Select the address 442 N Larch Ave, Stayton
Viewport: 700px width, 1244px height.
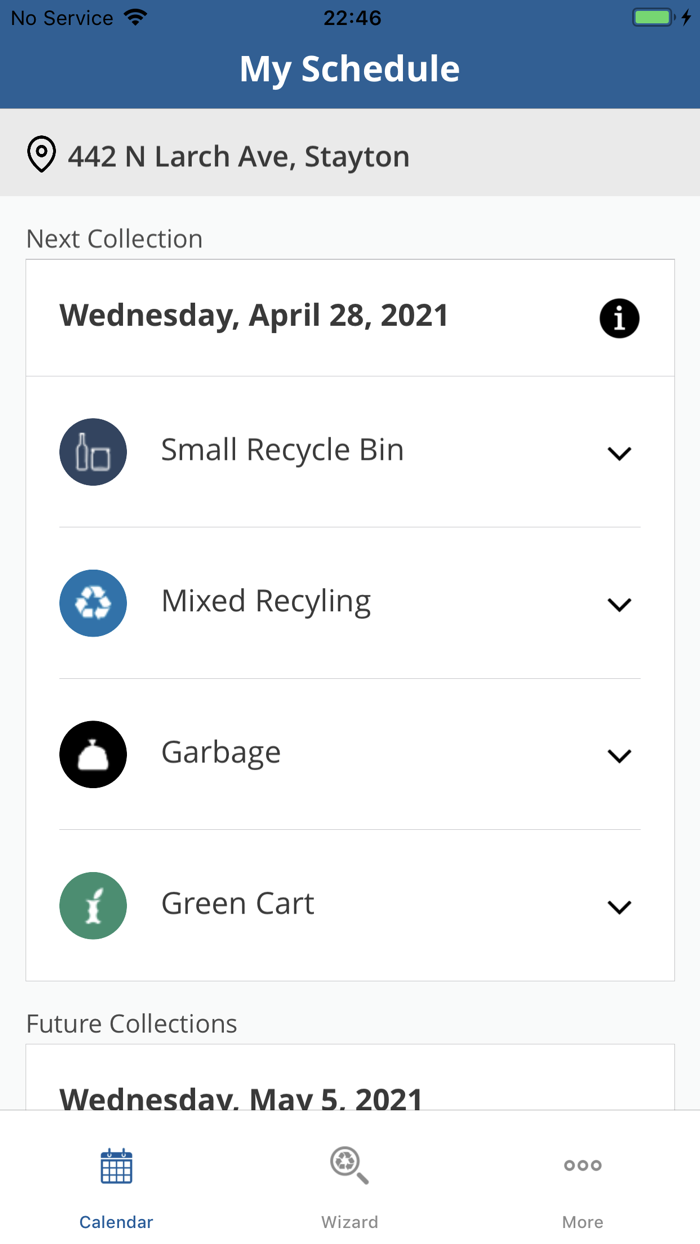point(238,155)
